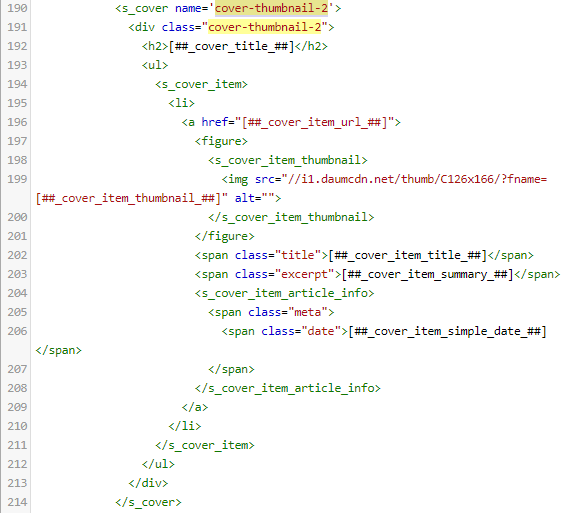Click line number 208 in the gutter
The image size is (583, 513).
[x=17, y=388]
